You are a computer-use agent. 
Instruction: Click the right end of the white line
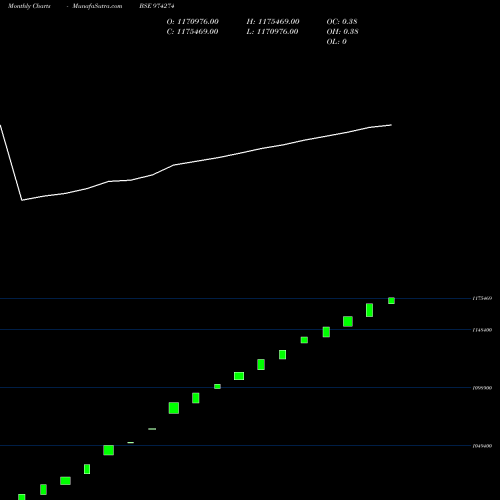[391, 125]
